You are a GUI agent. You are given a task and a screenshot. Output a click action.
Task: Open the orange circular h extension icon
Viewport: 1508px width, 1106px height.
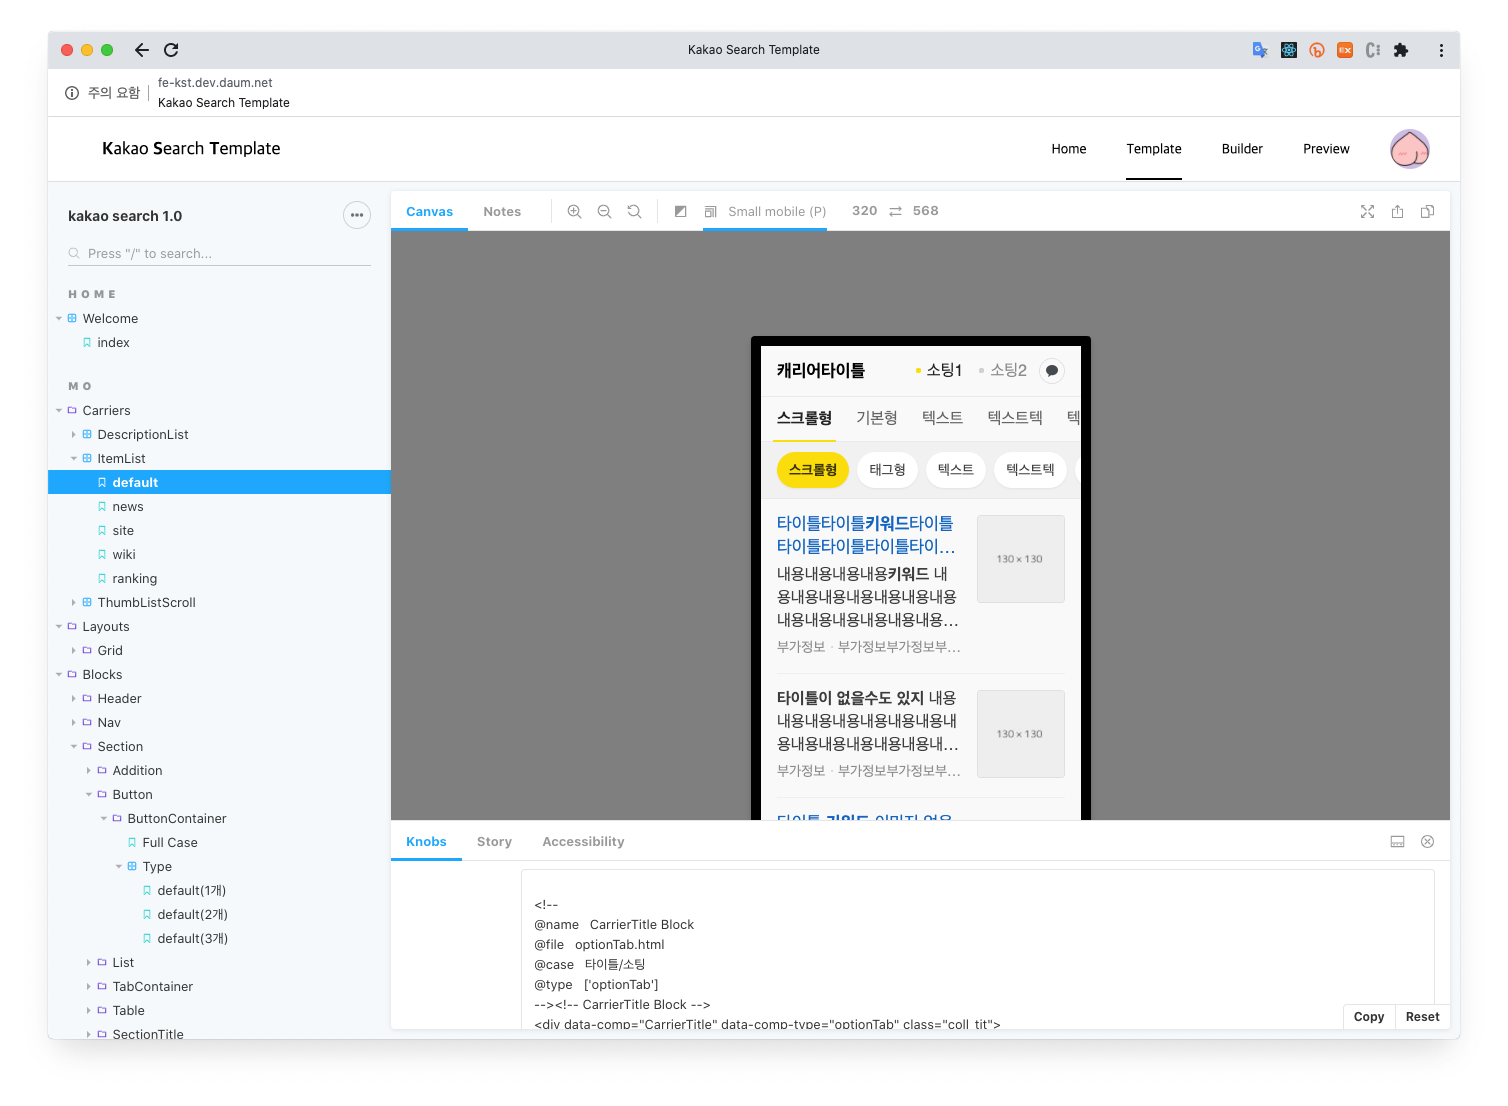coord(1317,50)
